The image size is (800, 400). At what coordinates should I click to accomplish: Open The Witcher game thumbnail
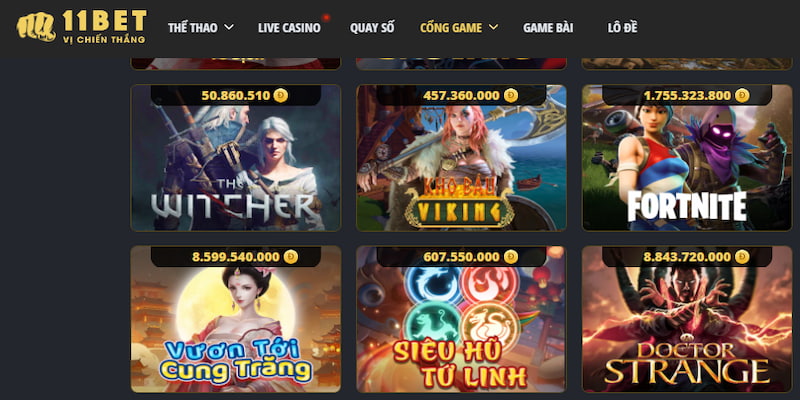click(x=236, y=158)
